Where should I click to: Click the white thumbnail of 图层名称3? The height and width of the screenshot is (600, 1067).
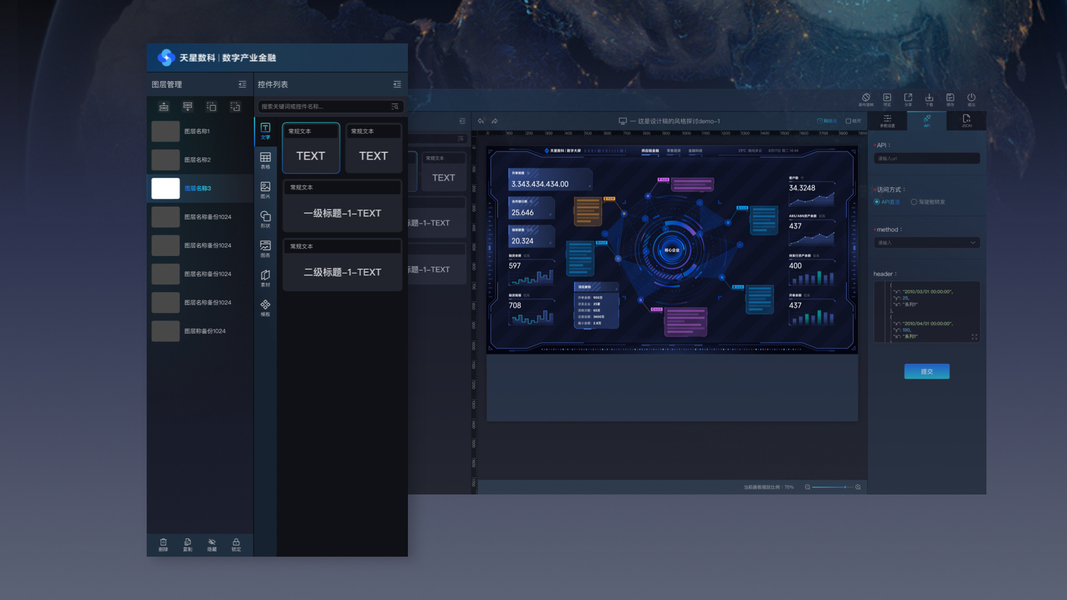[x=165, y=188]
